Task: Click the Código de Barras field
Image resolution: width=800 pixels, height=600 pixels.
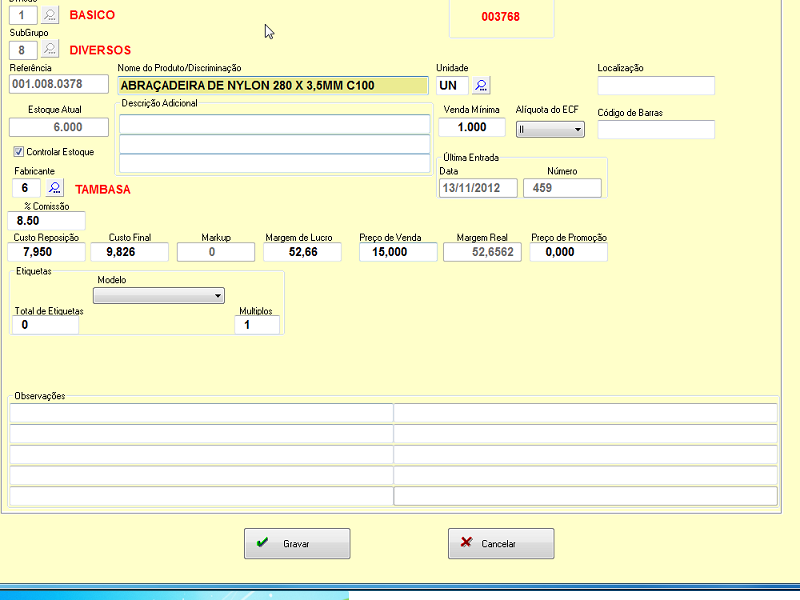Action: (656, 129)
